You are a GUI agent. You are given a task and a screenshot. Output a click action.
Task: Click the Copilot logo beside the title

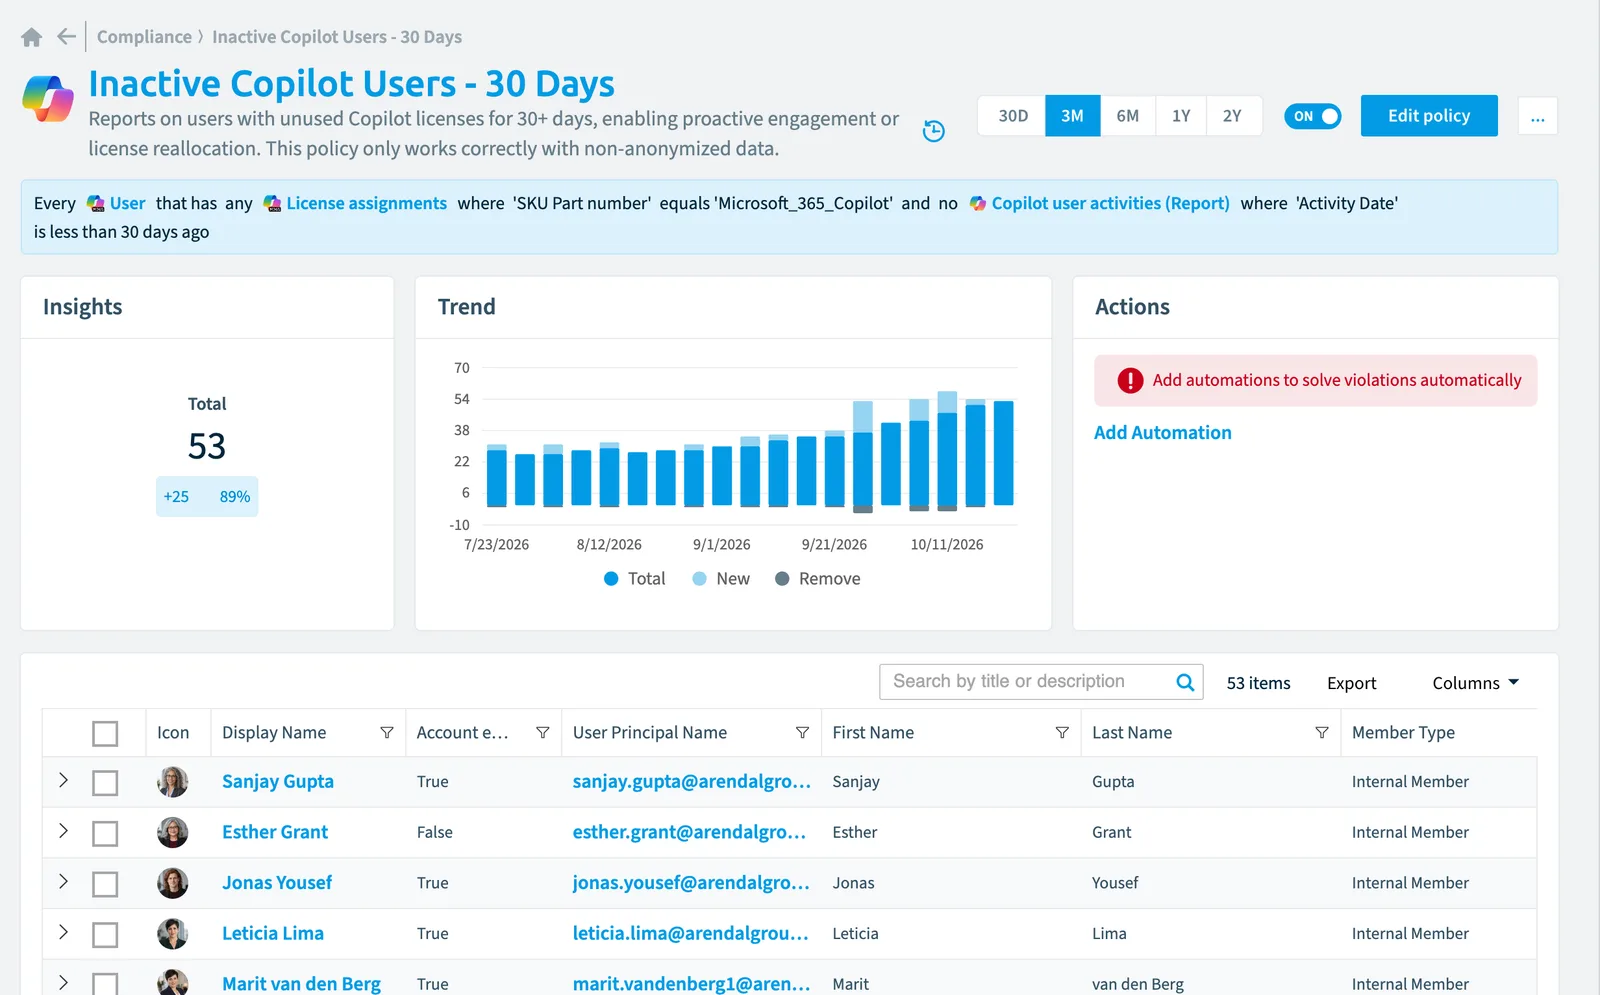(48, 98)
